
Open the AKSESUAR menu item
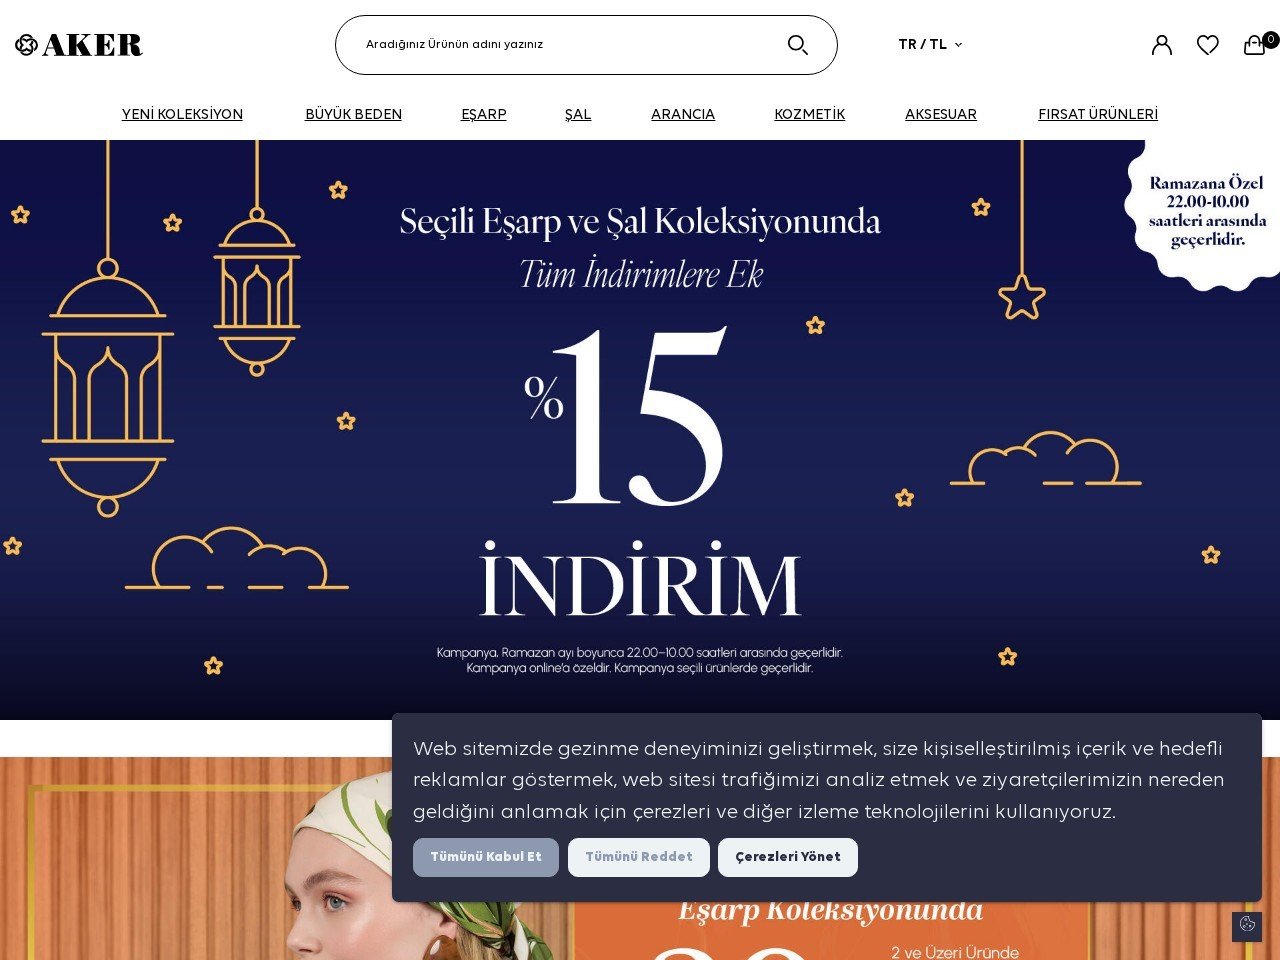point(941,114)
